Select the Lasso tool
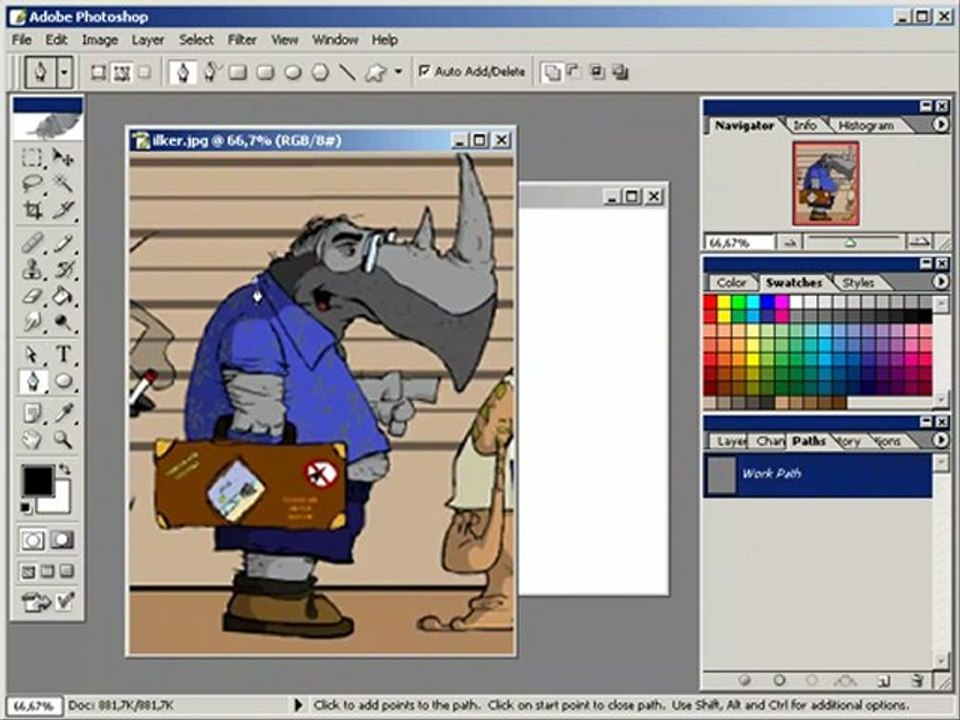 coord(31,184)
